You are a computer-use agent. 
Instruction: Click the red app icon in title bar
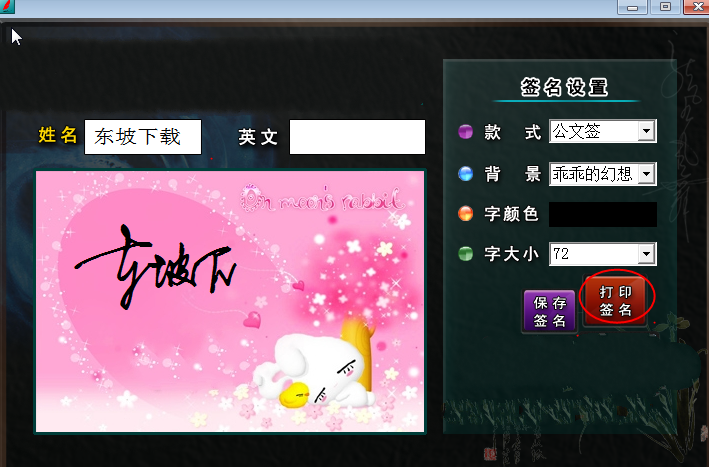coord(7,6)
